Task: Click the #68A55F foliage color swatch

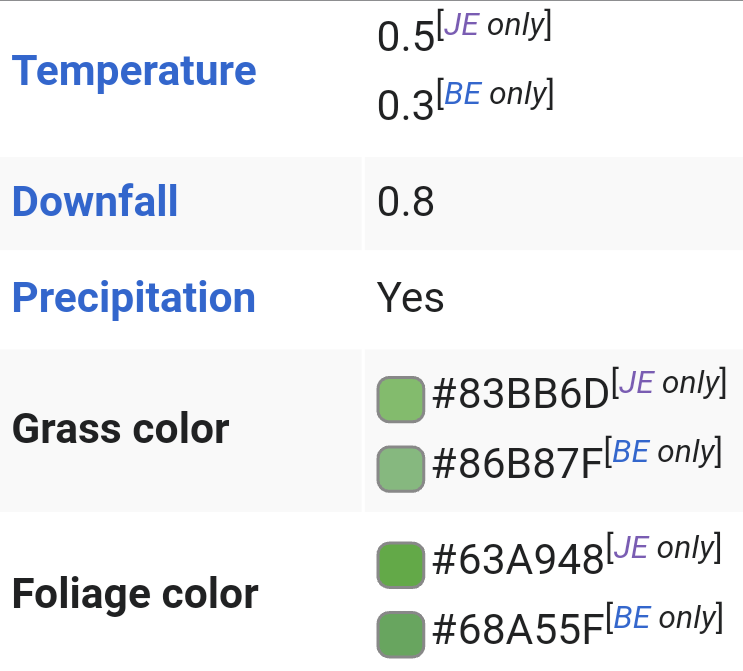Action: [x=401, y=634]
